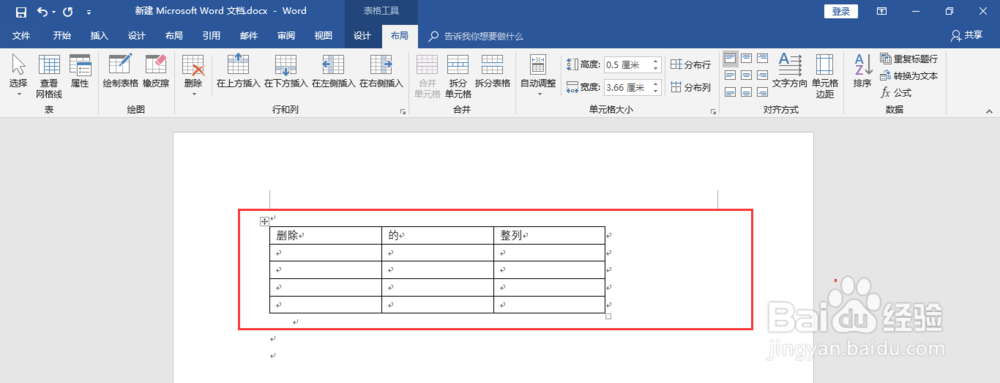Screen dimensions: 1000x383
Task: Switch to the Review (审阅) tab
Action: click(x=286, y=36)
